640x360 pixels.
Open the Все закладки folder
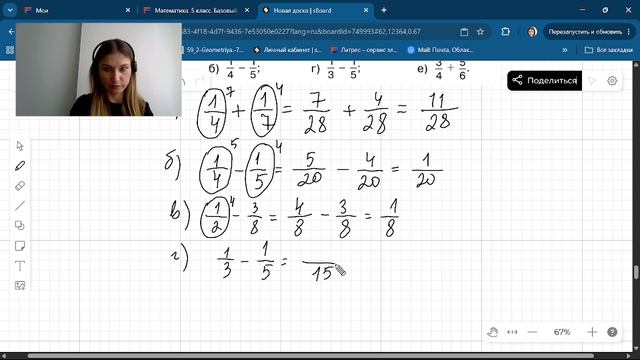[609, 50]
